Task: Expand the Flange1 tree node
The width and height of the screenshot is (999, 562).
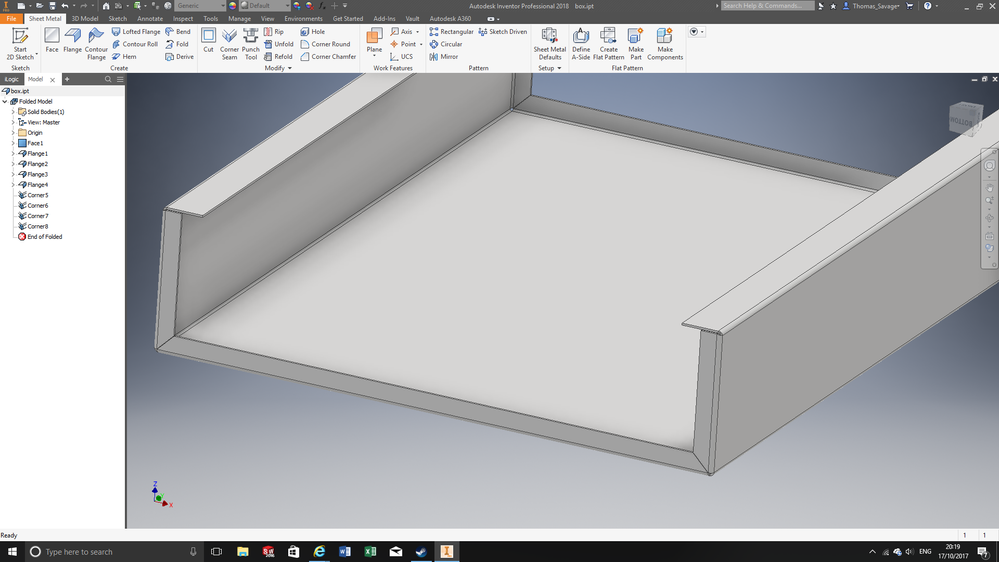Action: pyautogui.click(x=13, y=154)
